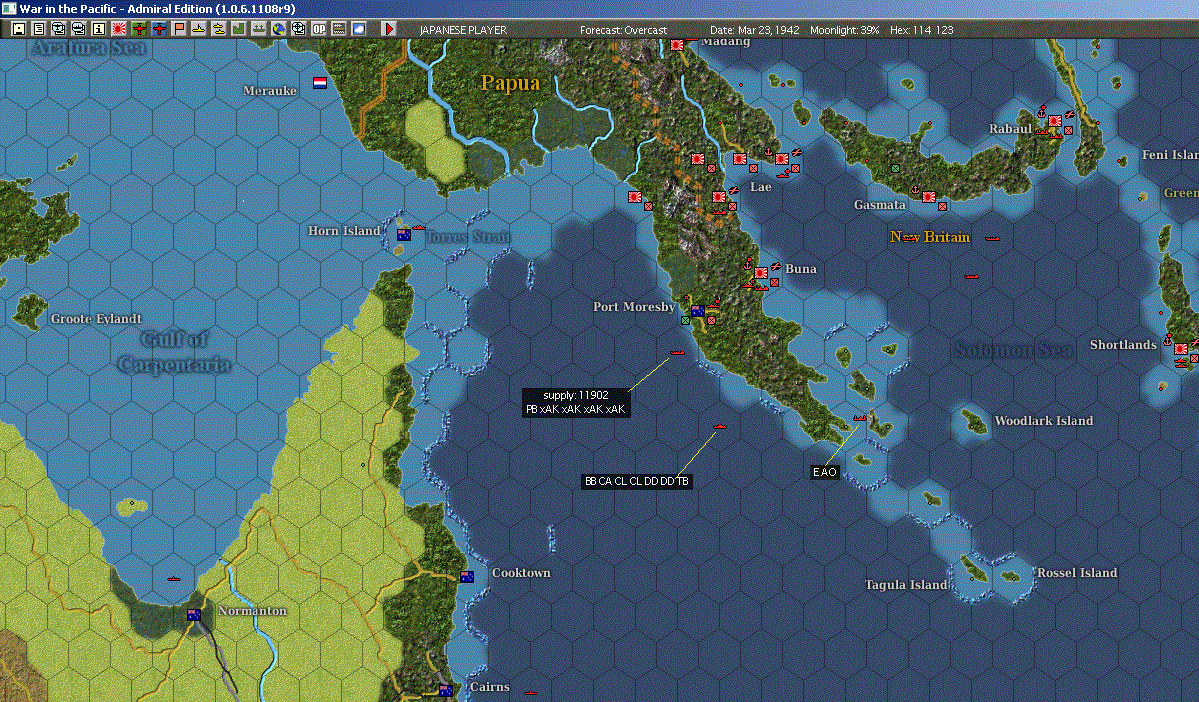Viewport: 1199px width, 702px height.
Task: Click the Japanese rising sun toolbar icon
Action: pos(119,29)
